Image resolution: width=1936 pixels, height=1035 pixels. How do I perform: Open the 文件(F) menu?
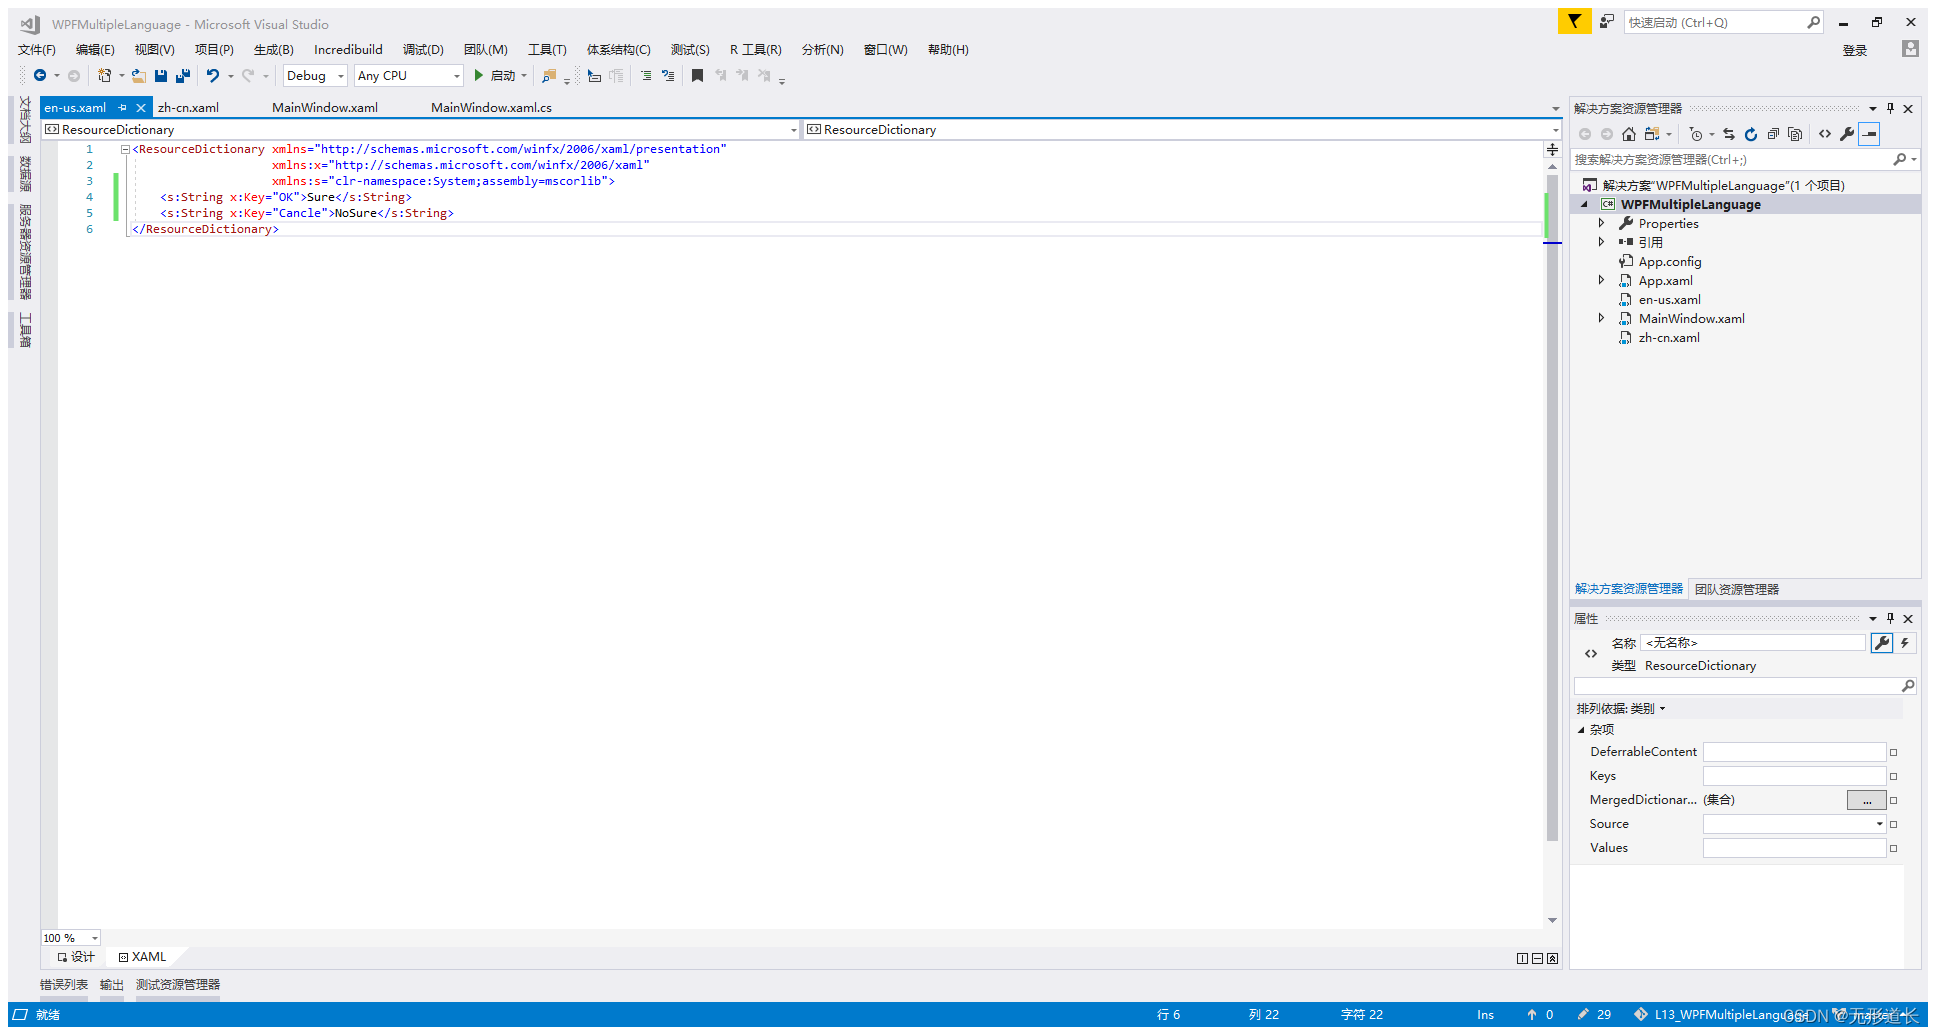pyautogui.click(x=37, y=49)
